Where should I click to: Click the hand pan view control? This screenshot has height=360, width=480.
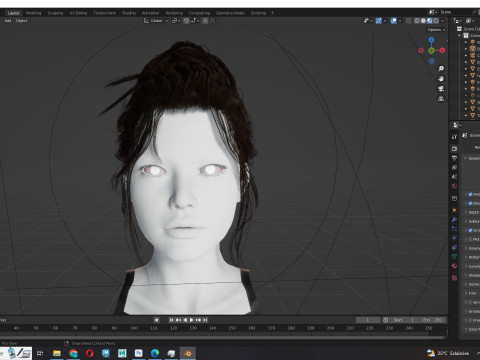[x=441, y=79]
